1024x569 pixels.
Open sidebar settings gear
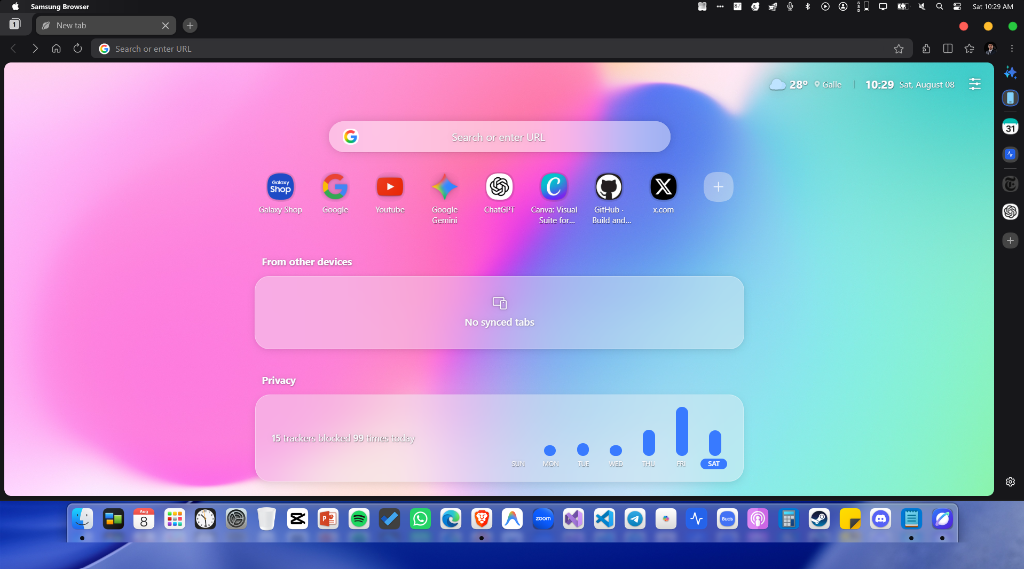point(1010,482)
